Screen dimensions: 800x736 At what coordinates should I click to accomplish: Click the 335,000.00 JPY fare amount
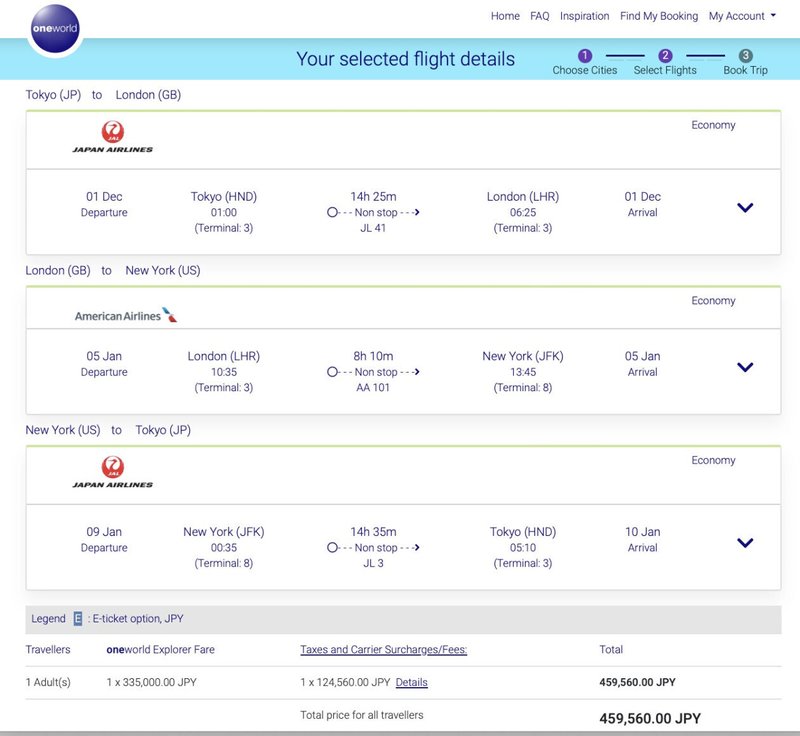tap(152, 682)
